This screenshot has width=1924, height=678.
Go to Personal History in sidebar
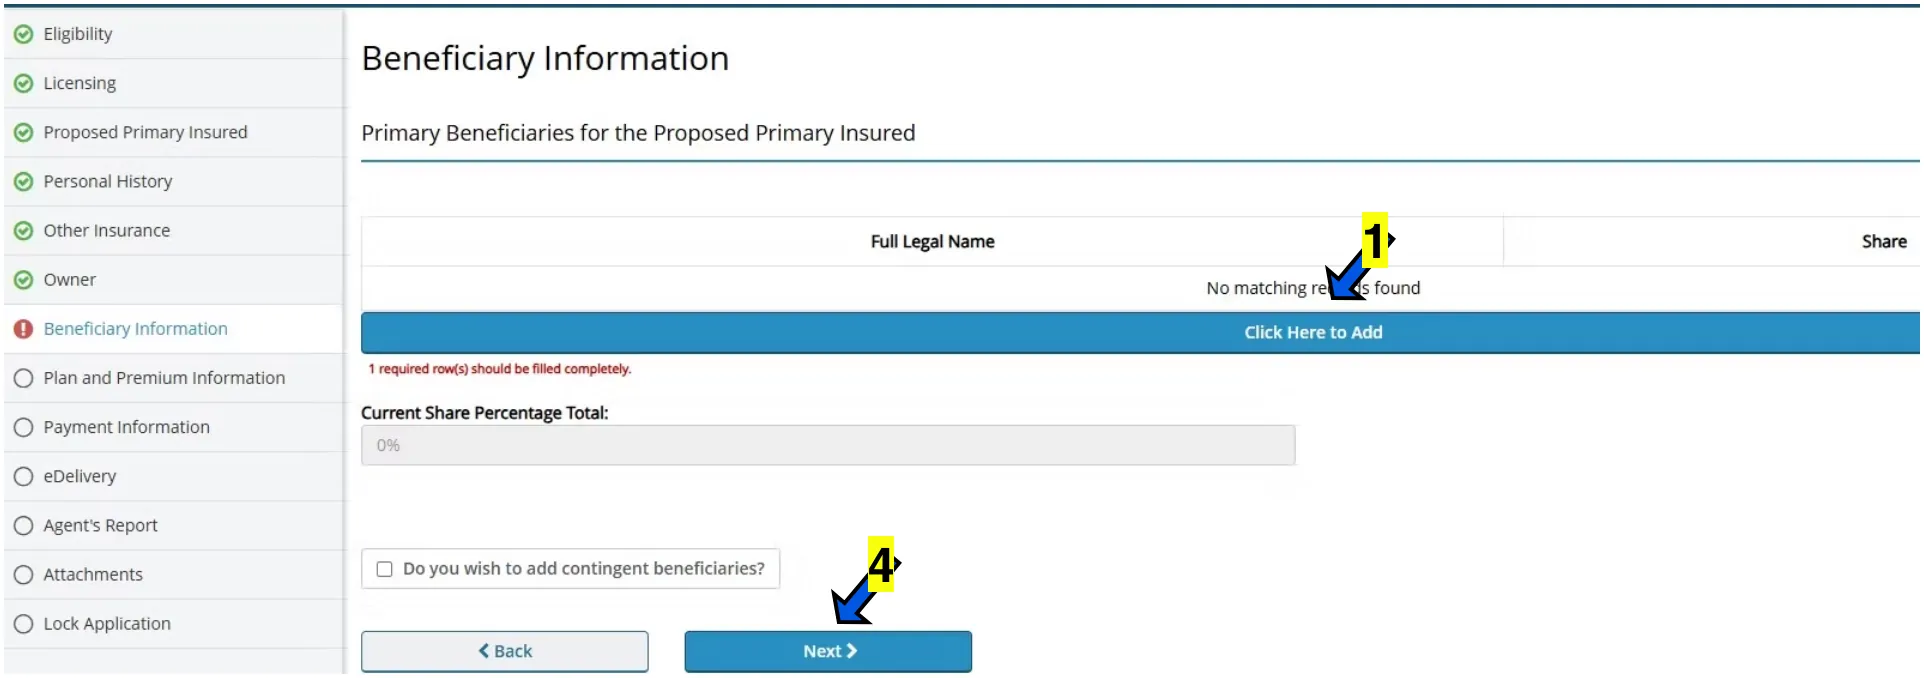[108, 181]
